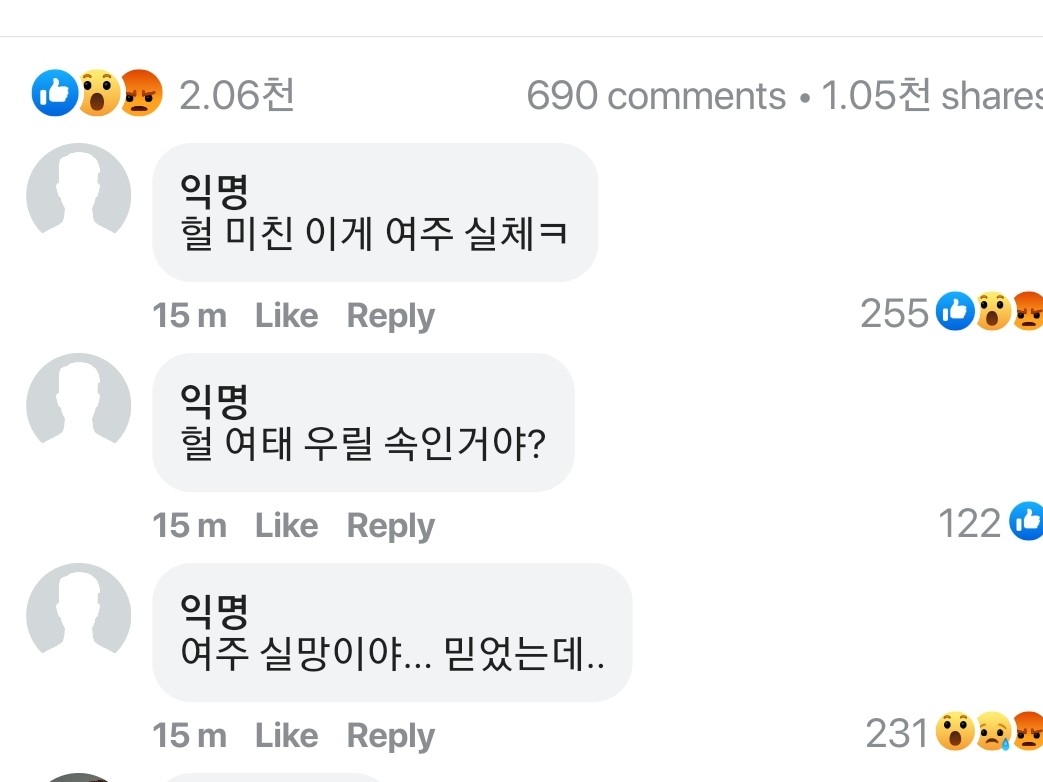Image resolution: width=1043 pixels, height=782 pixels.
Task: Click the thumbs-up icon beside the 122 count
Action: (x=1026, y=522)
